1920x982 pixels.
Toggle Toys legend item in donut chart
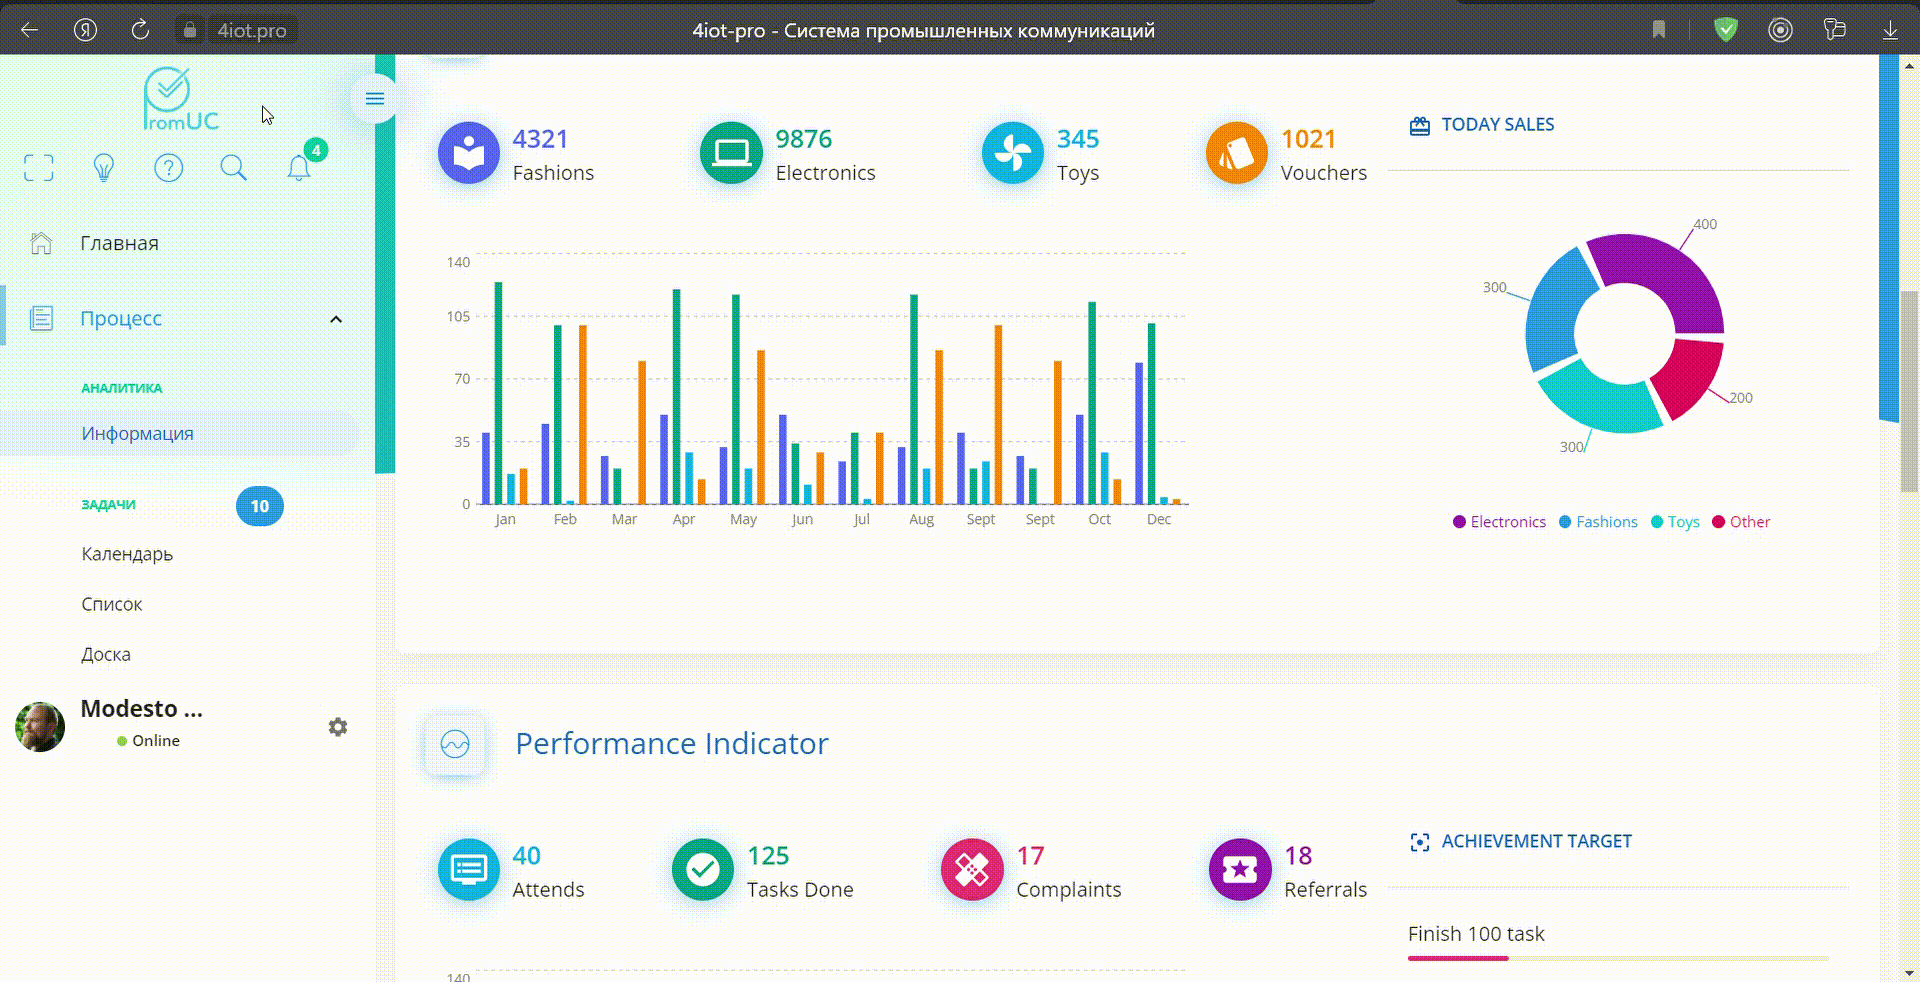[x=1675, y=522]
